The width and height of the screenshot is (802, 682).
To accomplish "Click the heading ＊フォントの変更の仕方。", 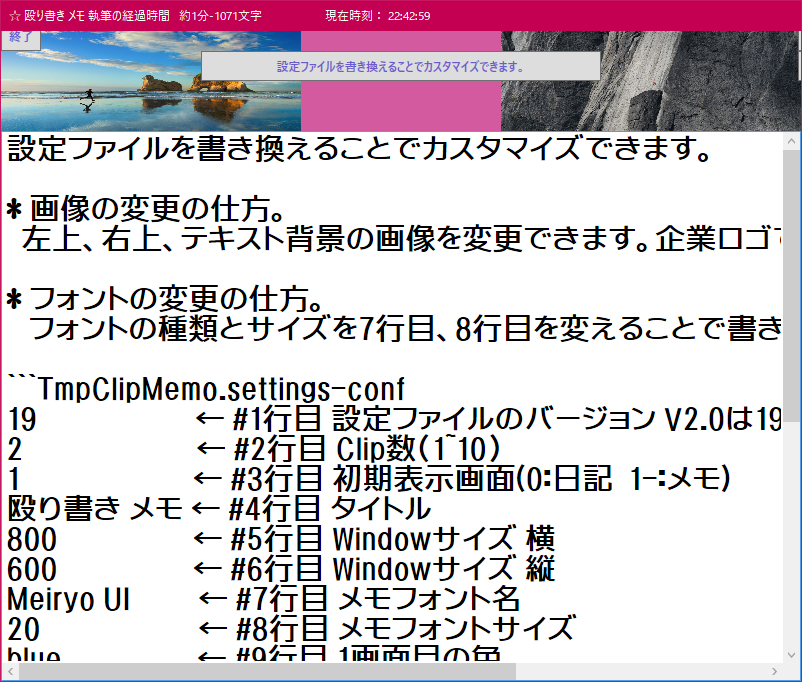I will pyautogui.click(x=165, y=299).
